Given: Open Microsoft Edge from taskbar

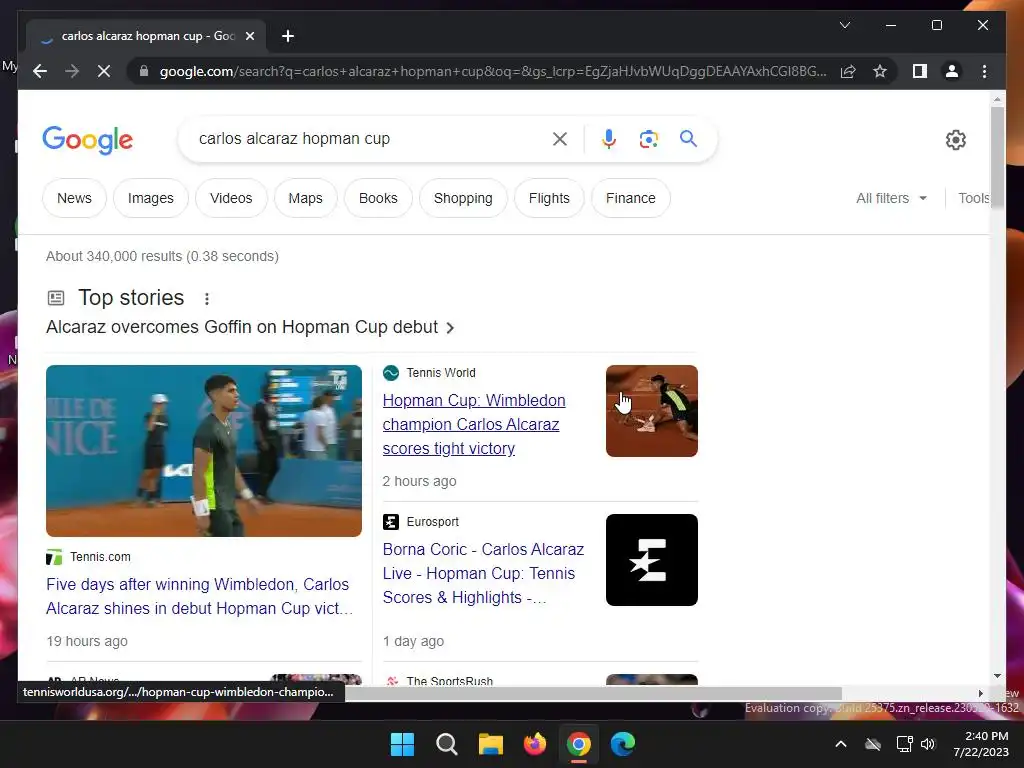Looking at the screenshot, I should 623,744.
